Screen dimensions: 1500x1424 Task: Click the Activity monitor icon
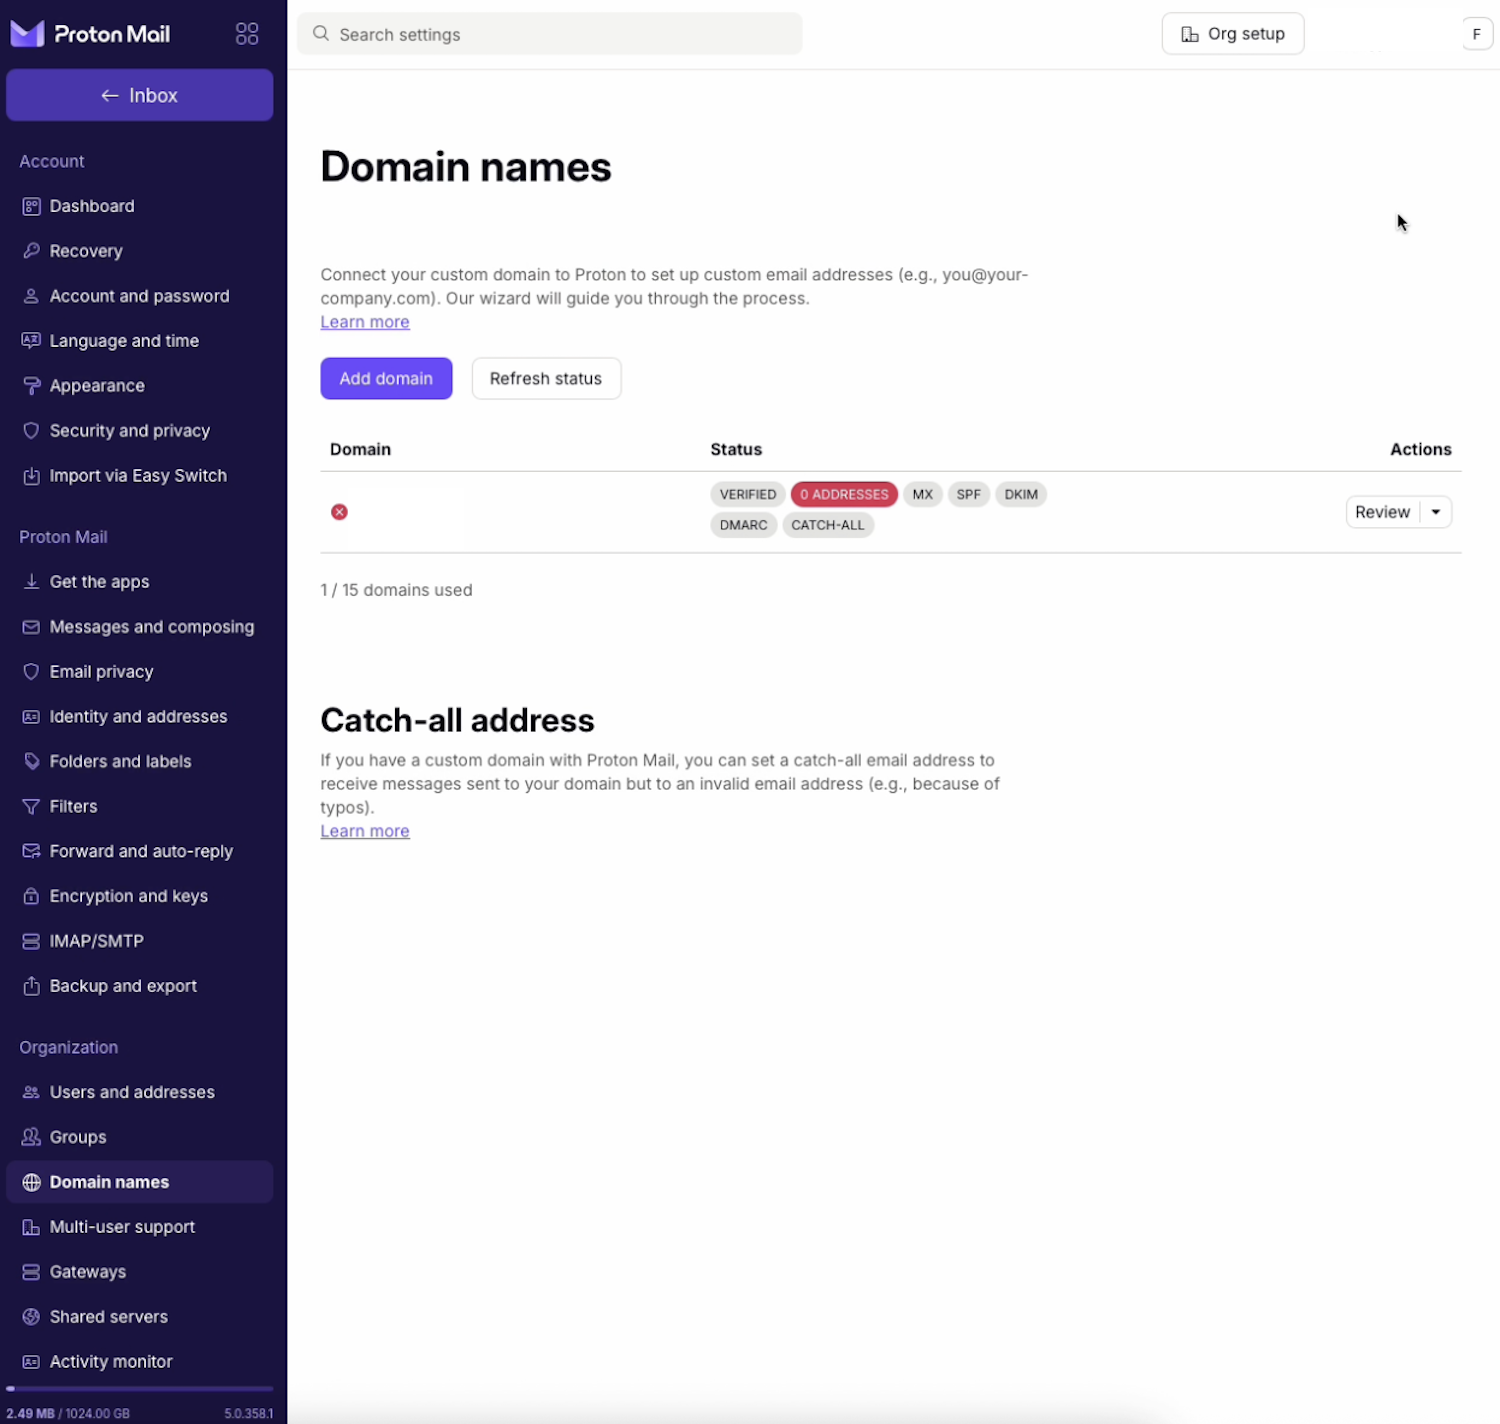(31, 1362)
